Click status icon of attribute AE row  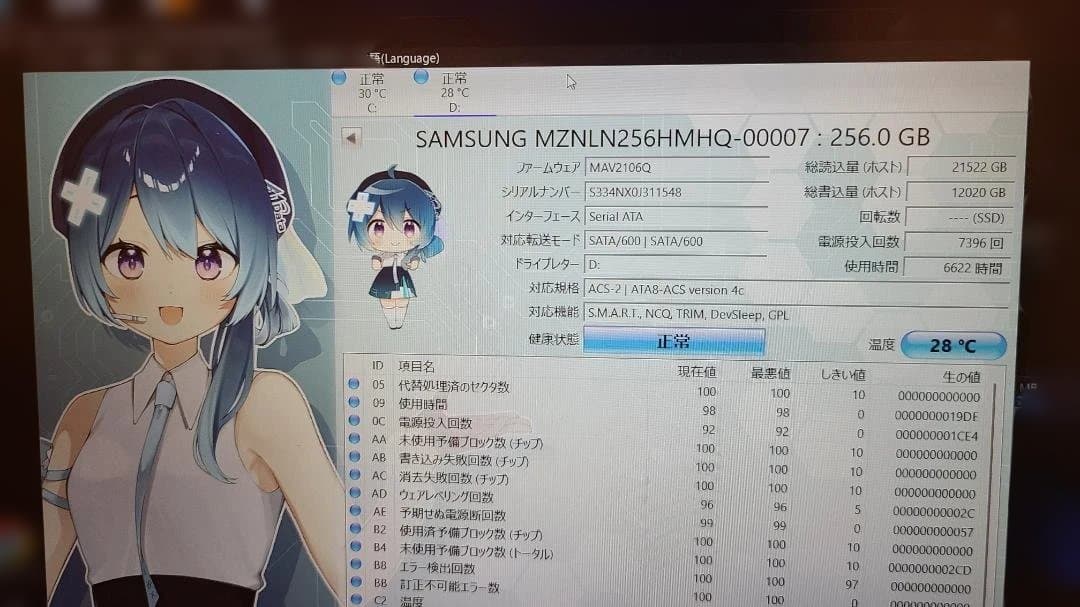(x=355, y=511)
